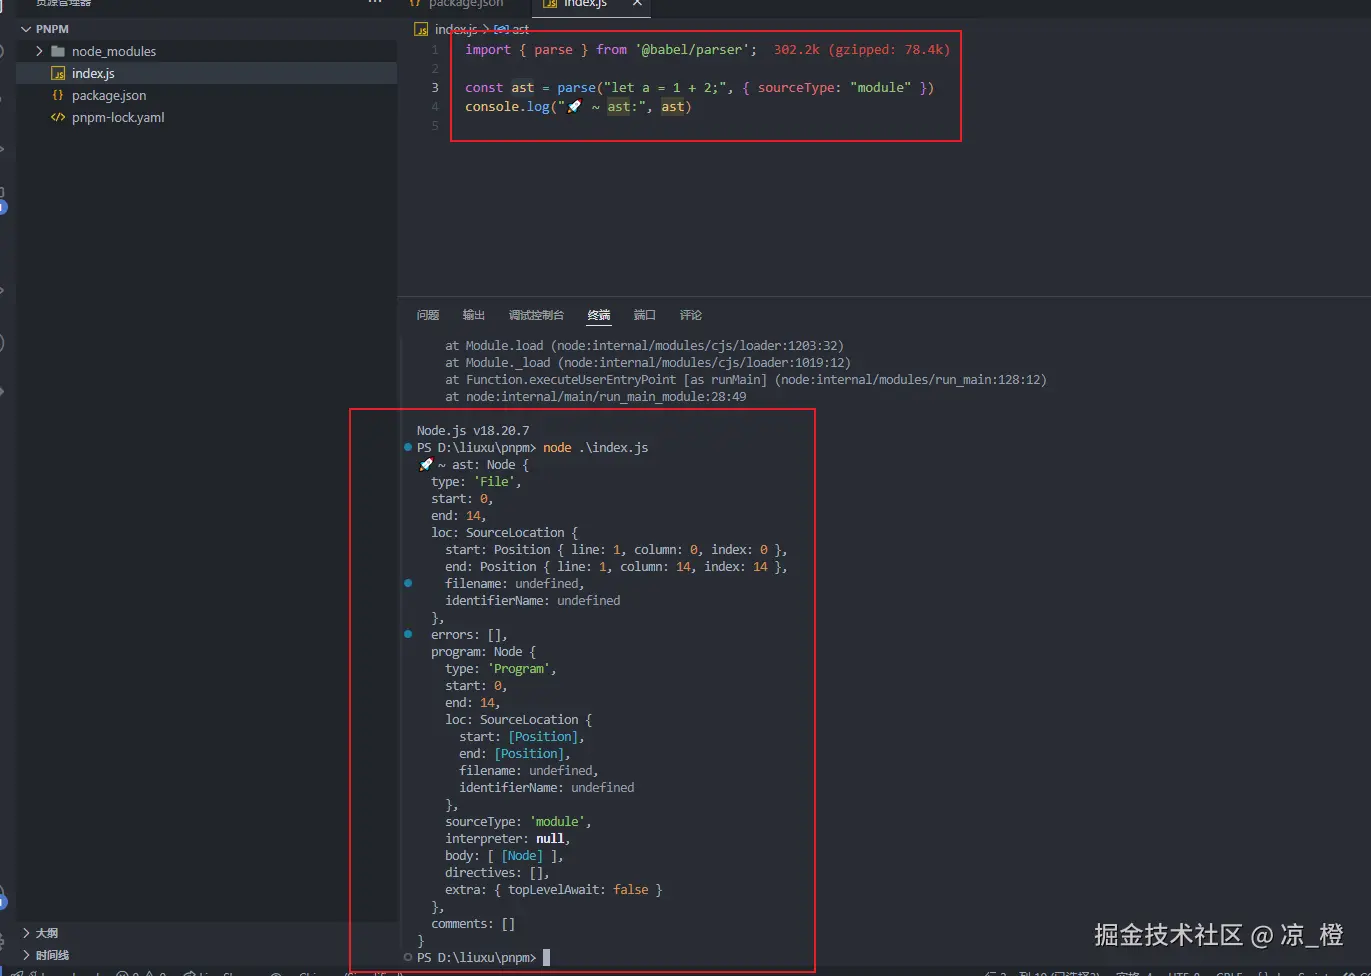This screenshot has width=1371, height=976.
Task: Click line number 4 in the editor gutter
Action: pyautogui.click(x=435, y=106)
